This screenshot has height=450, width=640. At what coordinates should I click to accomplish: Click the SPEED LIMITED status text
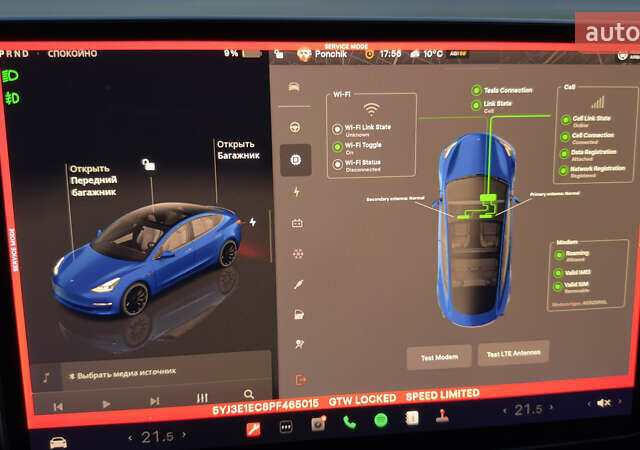coord(442,395)
